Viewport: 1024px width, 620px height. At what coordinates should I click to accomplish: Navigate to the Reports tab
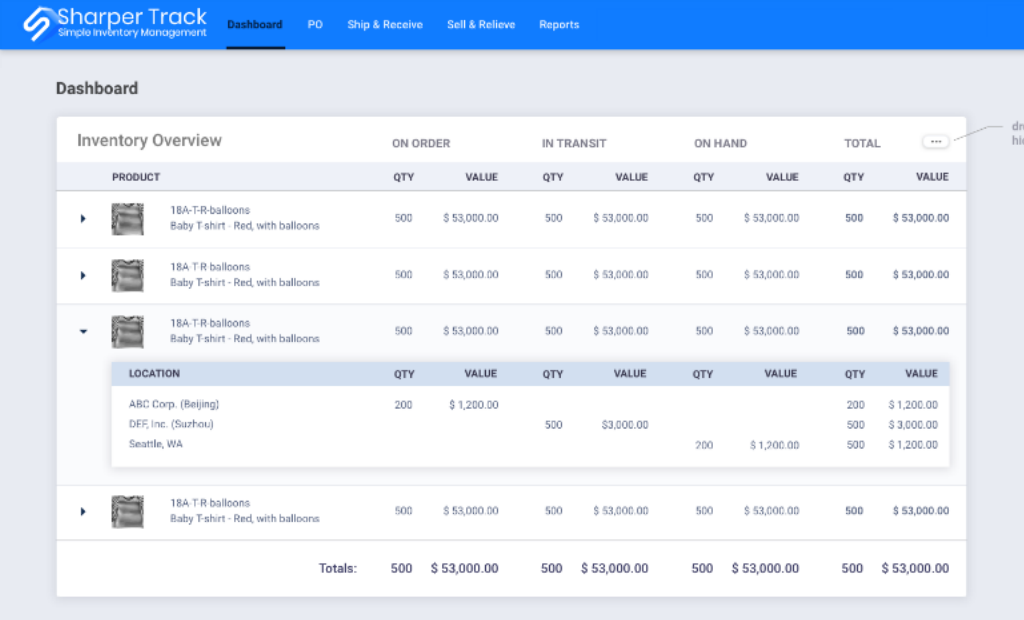[x=559, y=25]
